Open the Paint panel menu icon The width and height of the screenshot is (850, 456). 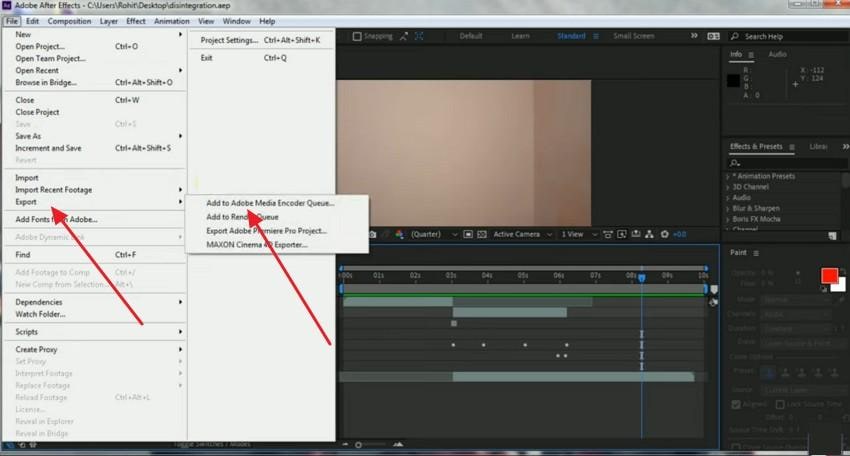756,253
